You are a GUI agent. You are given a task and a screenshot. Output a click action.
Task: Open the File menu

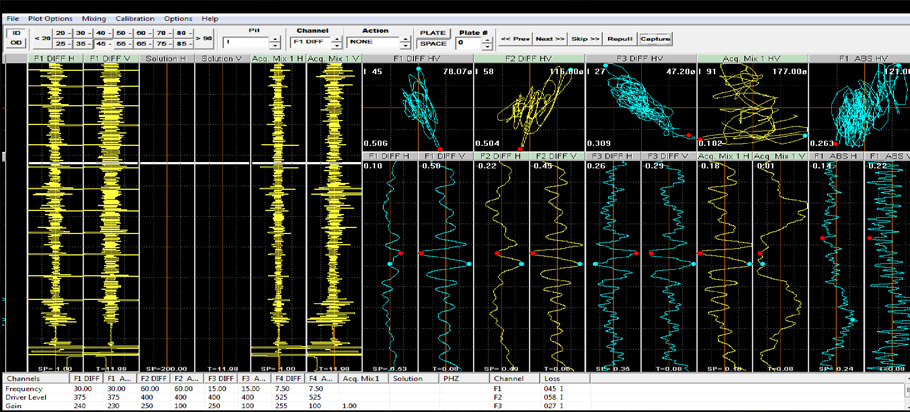(12, 18)
